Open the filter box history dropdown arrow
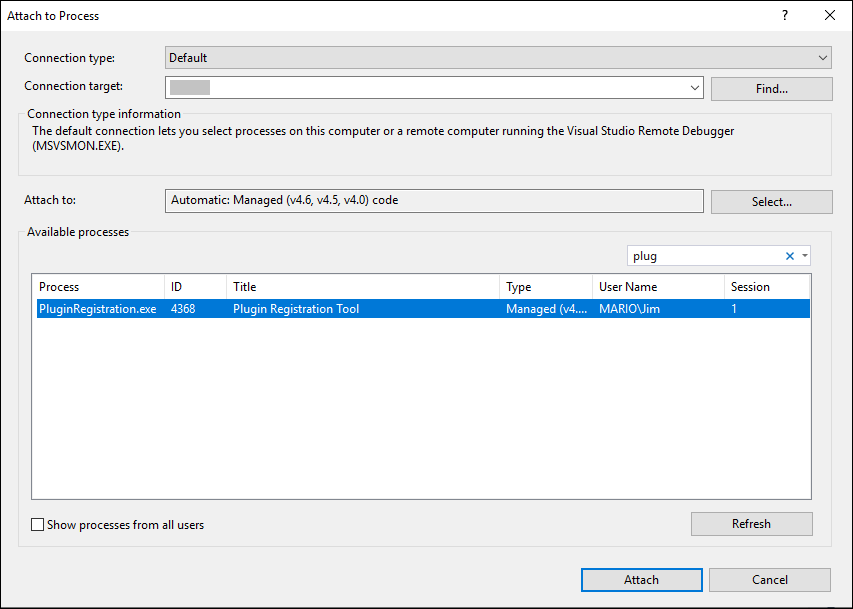Image resolution: width=853 pixels, height=609 pixels. (803, 255)
